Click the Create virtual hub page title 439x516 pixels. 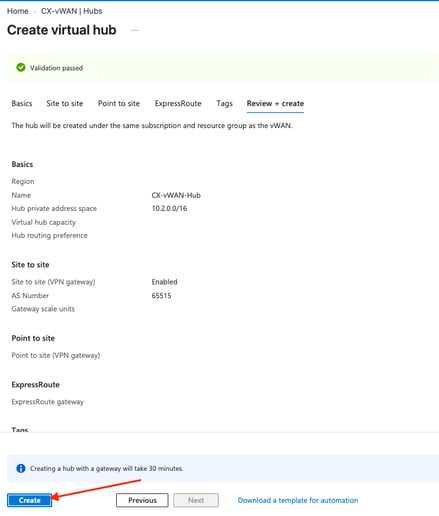click(x=62, y=30)
